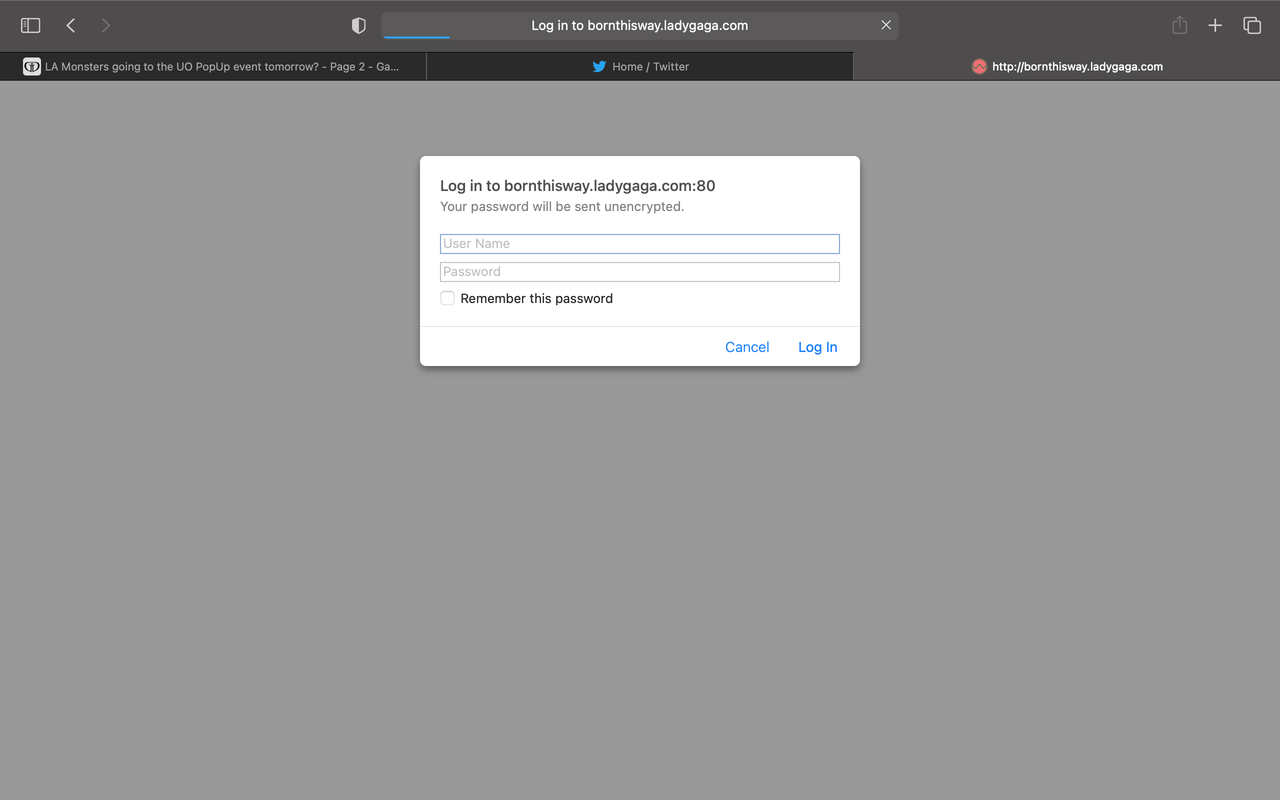The width and height of the screenshot is (1280, 800).
Task: Open the Share menu
Action: pyautogui.click(x=1180, y=25)
